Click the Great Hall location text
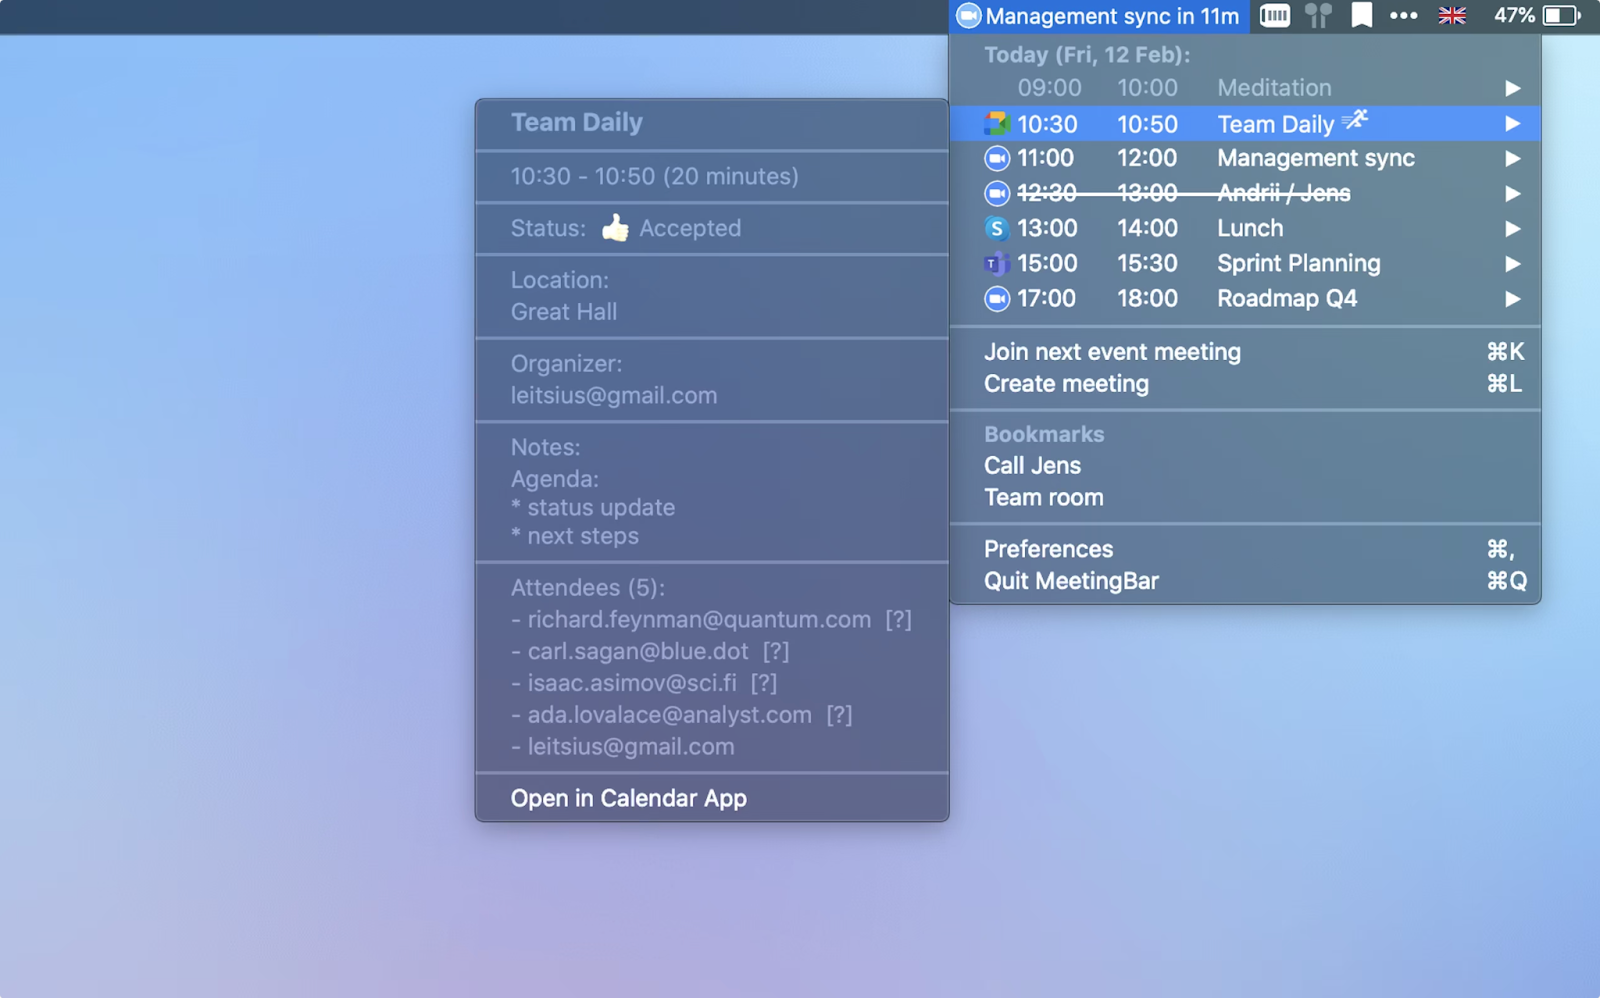Image resolution: width=1600 pixels, height=998 pixels. (564, 312)
